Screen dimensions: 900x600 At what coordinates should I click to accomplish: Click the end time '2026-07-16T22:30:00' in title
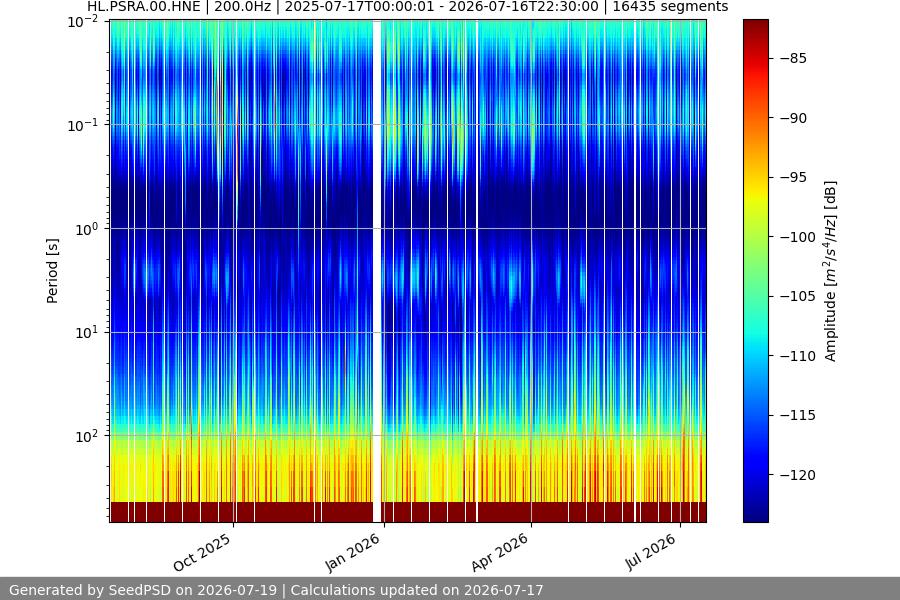coord(523,7)
